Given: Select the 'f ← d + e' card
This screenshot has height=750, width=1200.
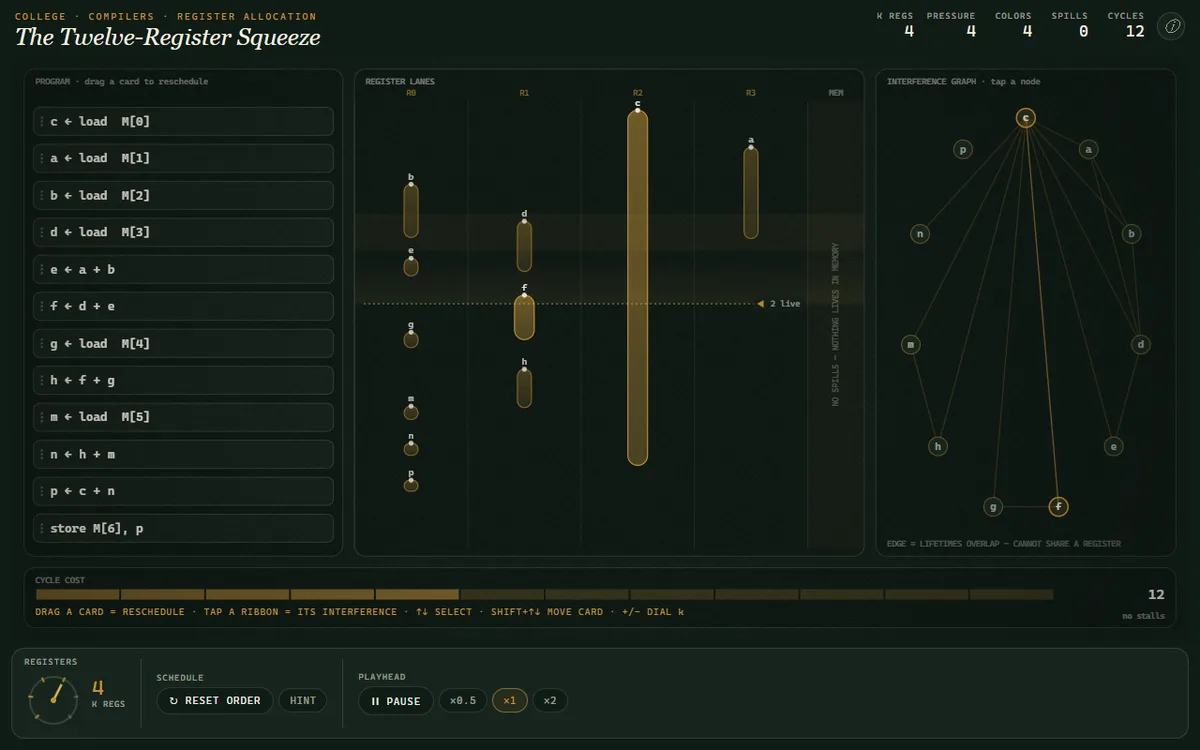Looking at the screenshot, I should pos(183,306).
